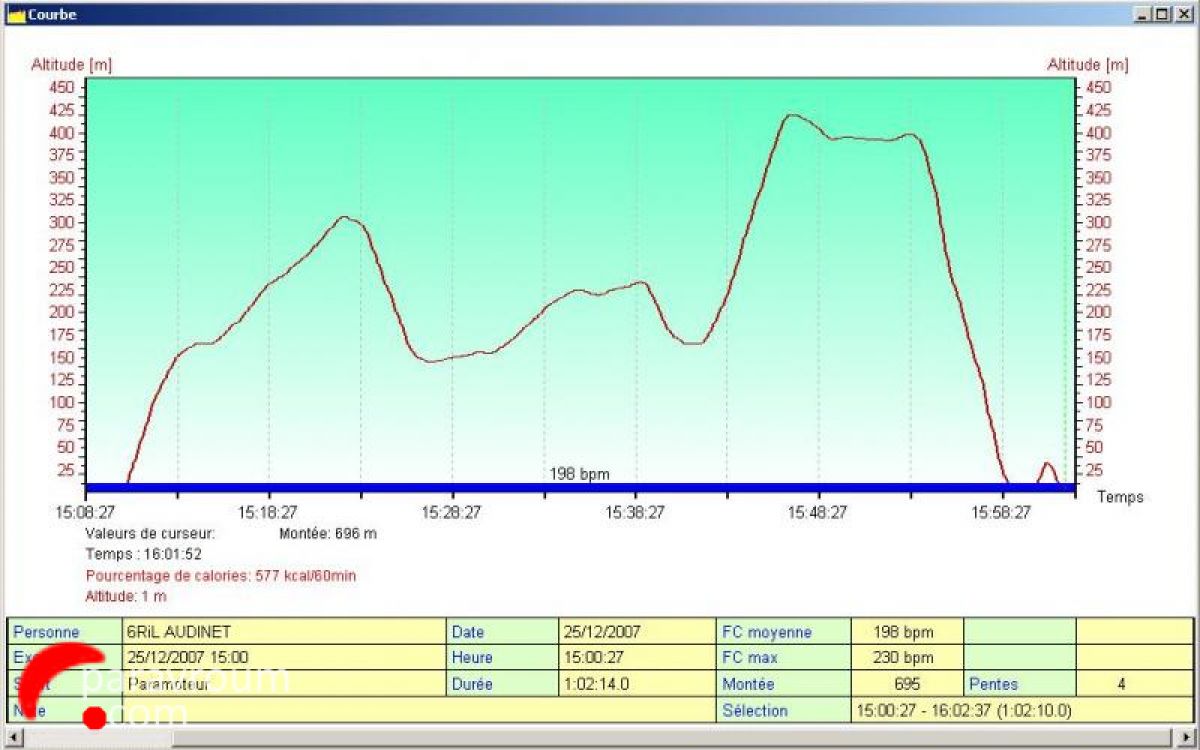Maximize the Courbe window
Image resolution: width=1200 pixels, height=750 pixels.
click(1160, 14)
